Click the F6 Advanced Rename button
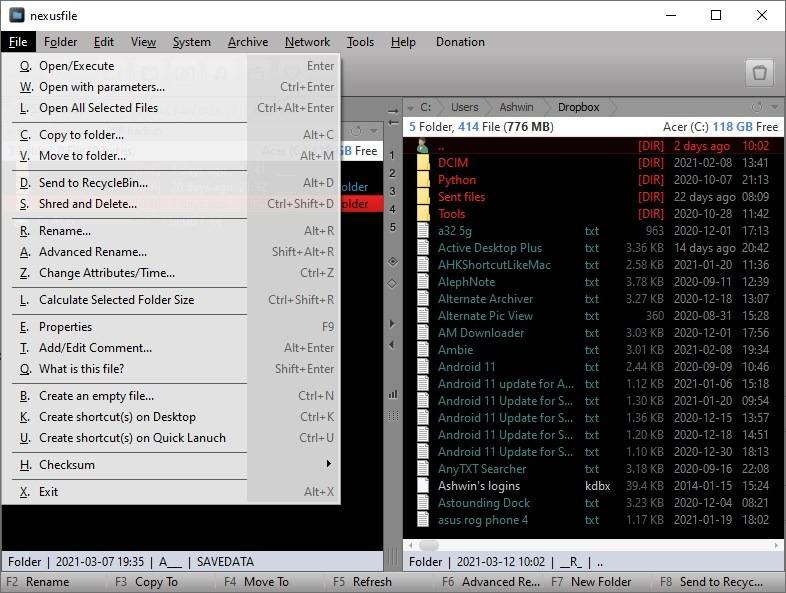 (492, 582)
